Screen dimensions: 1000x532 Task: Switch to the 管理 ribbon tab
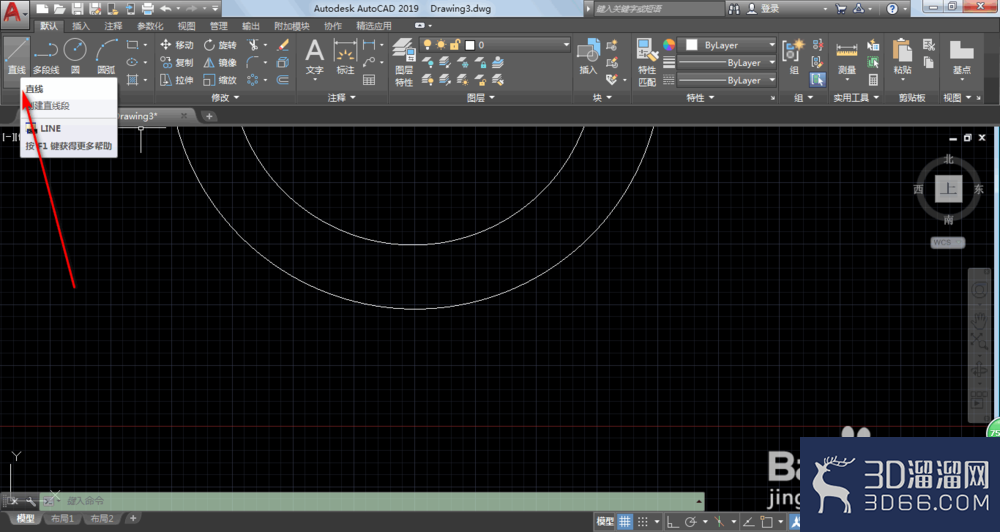(x=219, y=26)
